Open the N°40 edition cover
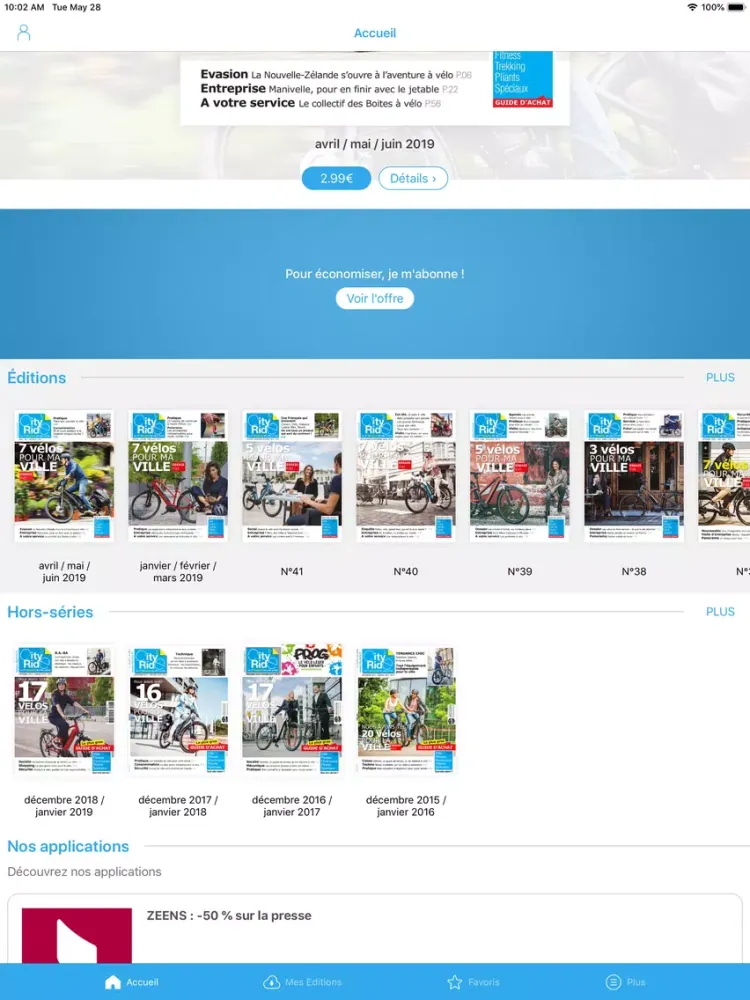 (406, 476)
